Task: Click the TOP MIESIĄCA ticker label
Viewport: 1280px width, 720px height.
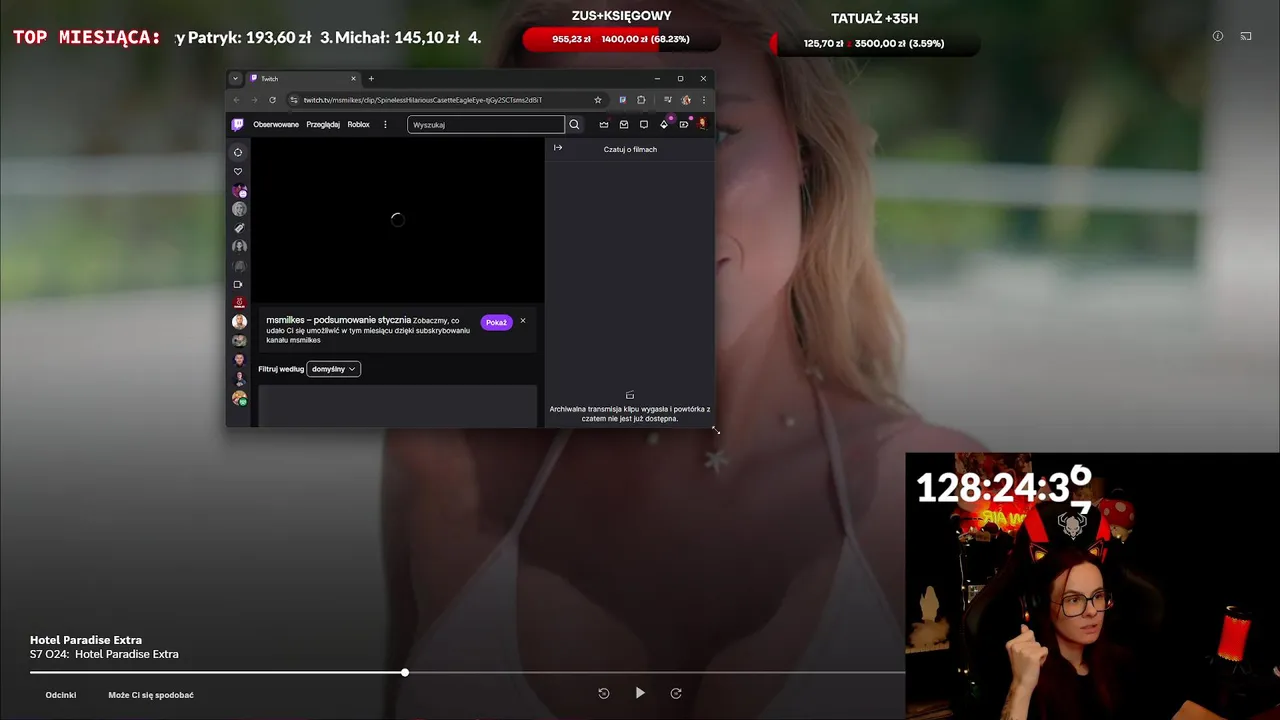Action: coord(87,37)
